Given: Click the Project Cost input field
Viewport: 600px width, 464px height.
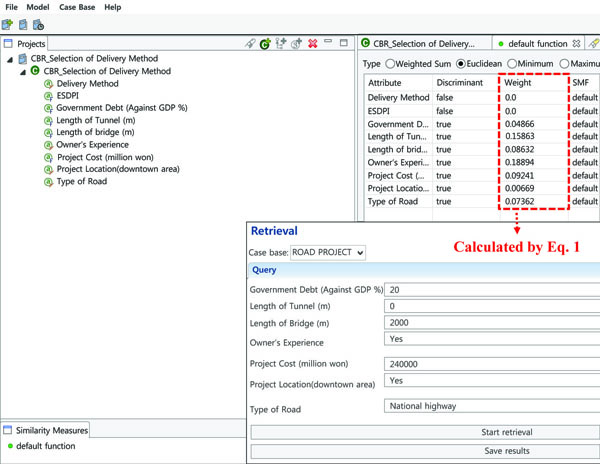Looking at the screenshot, I should (x=492, y=364).
